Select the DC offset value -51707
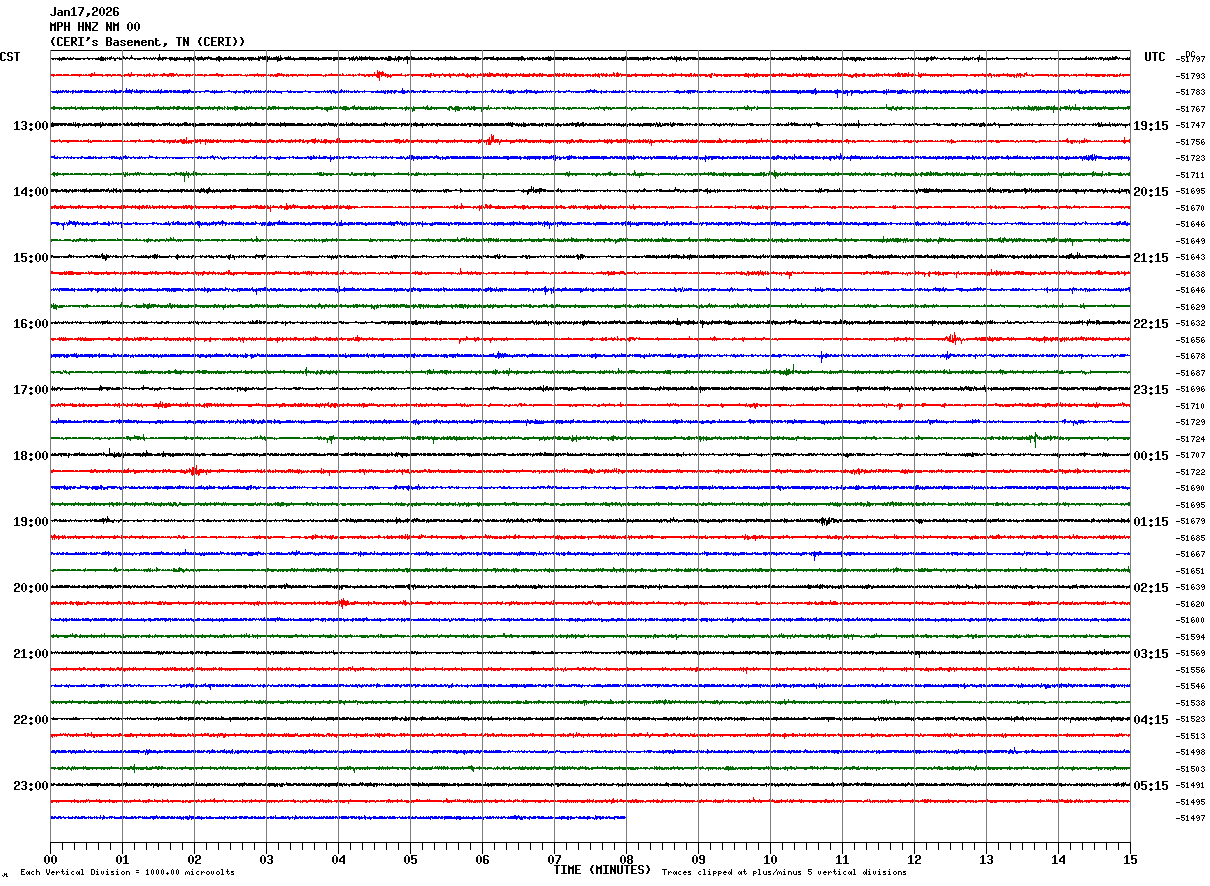This screenshot has height=886, width=1210. [x=1191, y=456]
